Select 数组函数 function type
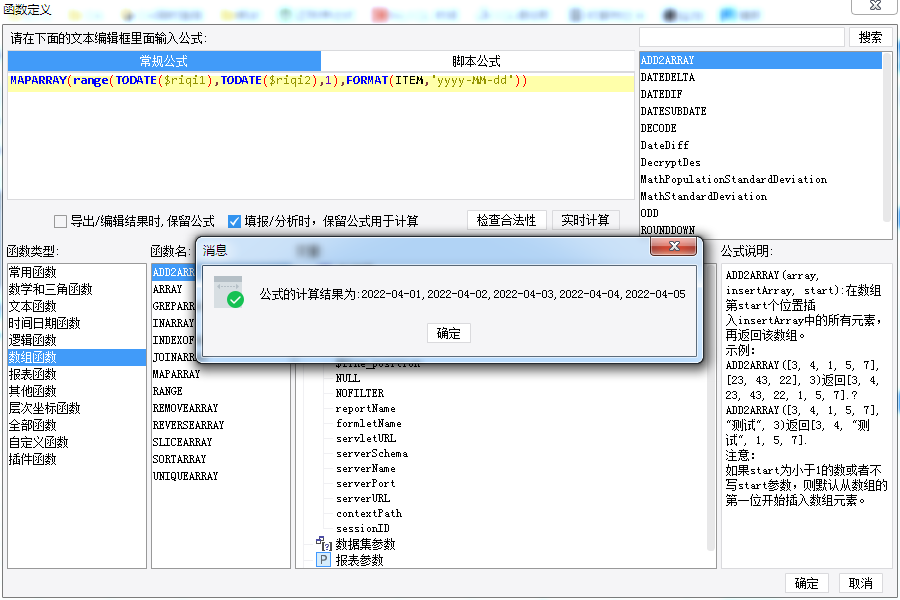This screenshot has height=600, width=900. click(x=77, y=357)
